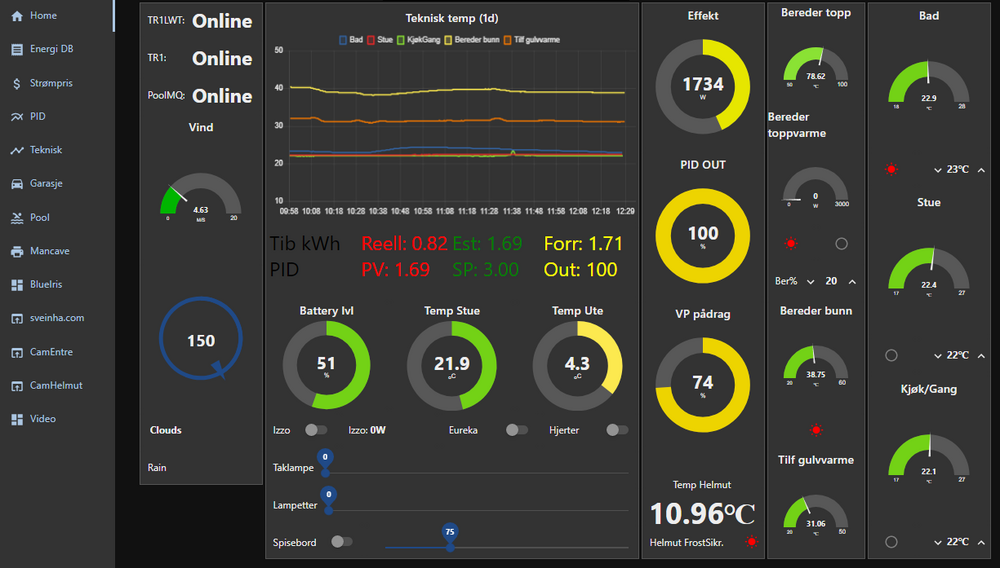Click the Teknisk trend line icon
The width and height of the screenshot is (1000, 568).
click(17, 150)
